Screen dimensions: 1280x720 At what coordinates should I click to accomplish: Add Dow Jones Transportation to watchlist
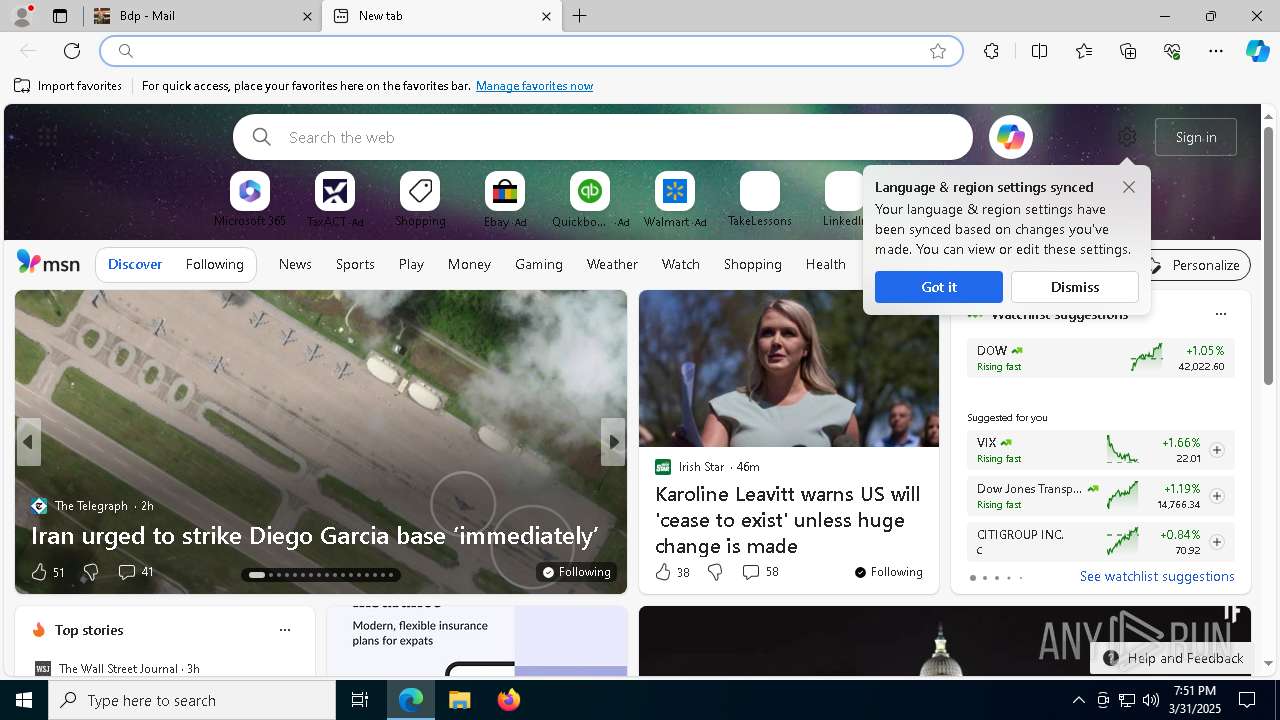1217,496
